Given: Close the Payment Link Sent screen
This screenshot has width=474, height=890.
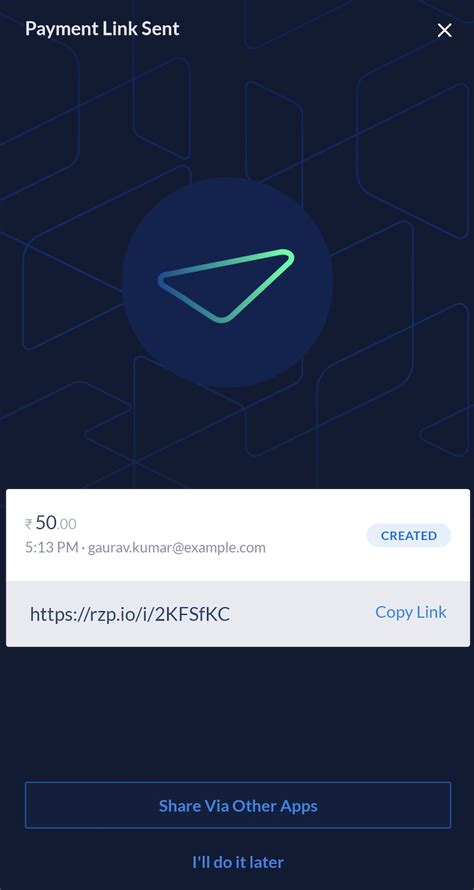Looking at the screenshot, I should pos(444,30).
